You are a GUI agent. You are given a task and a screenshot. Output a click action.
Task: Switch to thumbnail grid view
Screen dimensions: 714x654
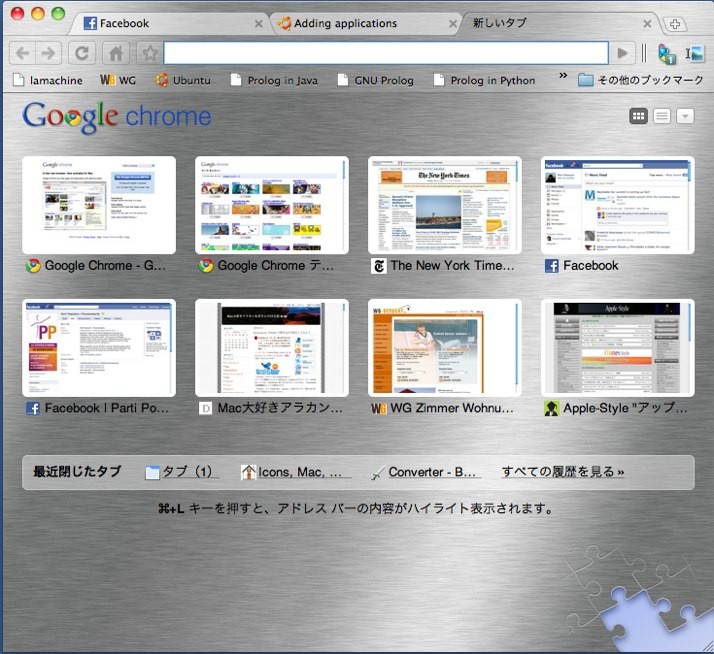638,116
